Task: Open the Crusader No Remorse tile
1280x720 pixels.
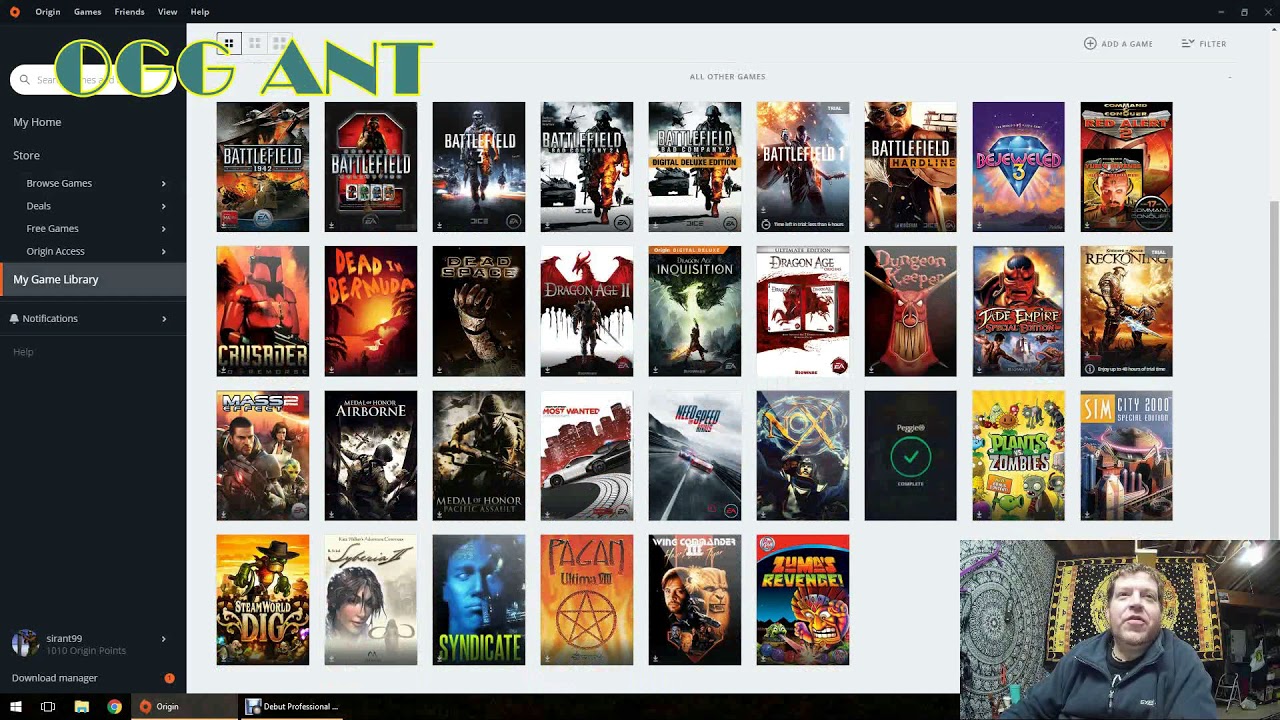Action: click(x=263, y=311)
